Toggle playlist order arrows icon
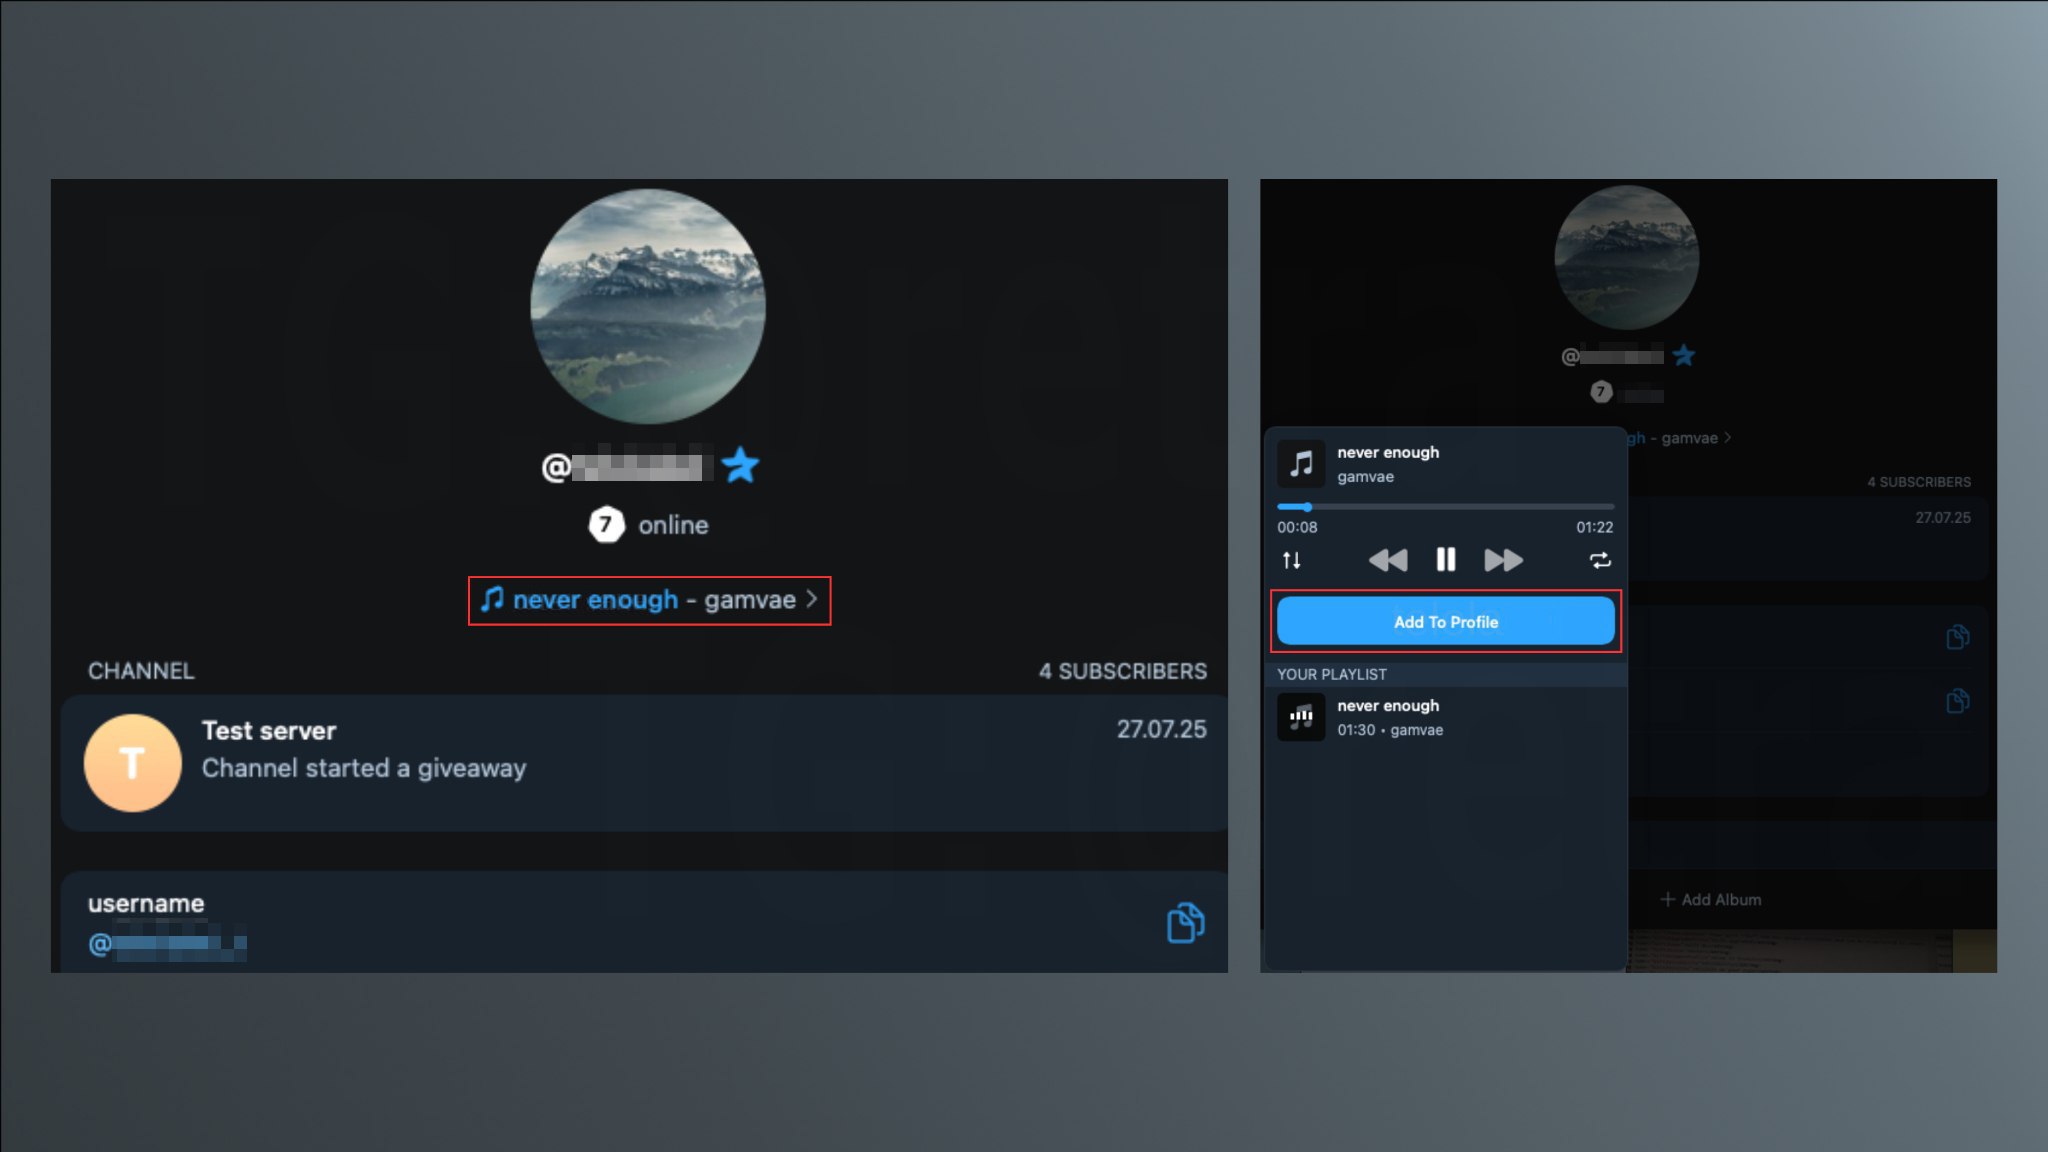Image resolution: width=2048 pixels, height=1152 pixels. coord(1291,560)
